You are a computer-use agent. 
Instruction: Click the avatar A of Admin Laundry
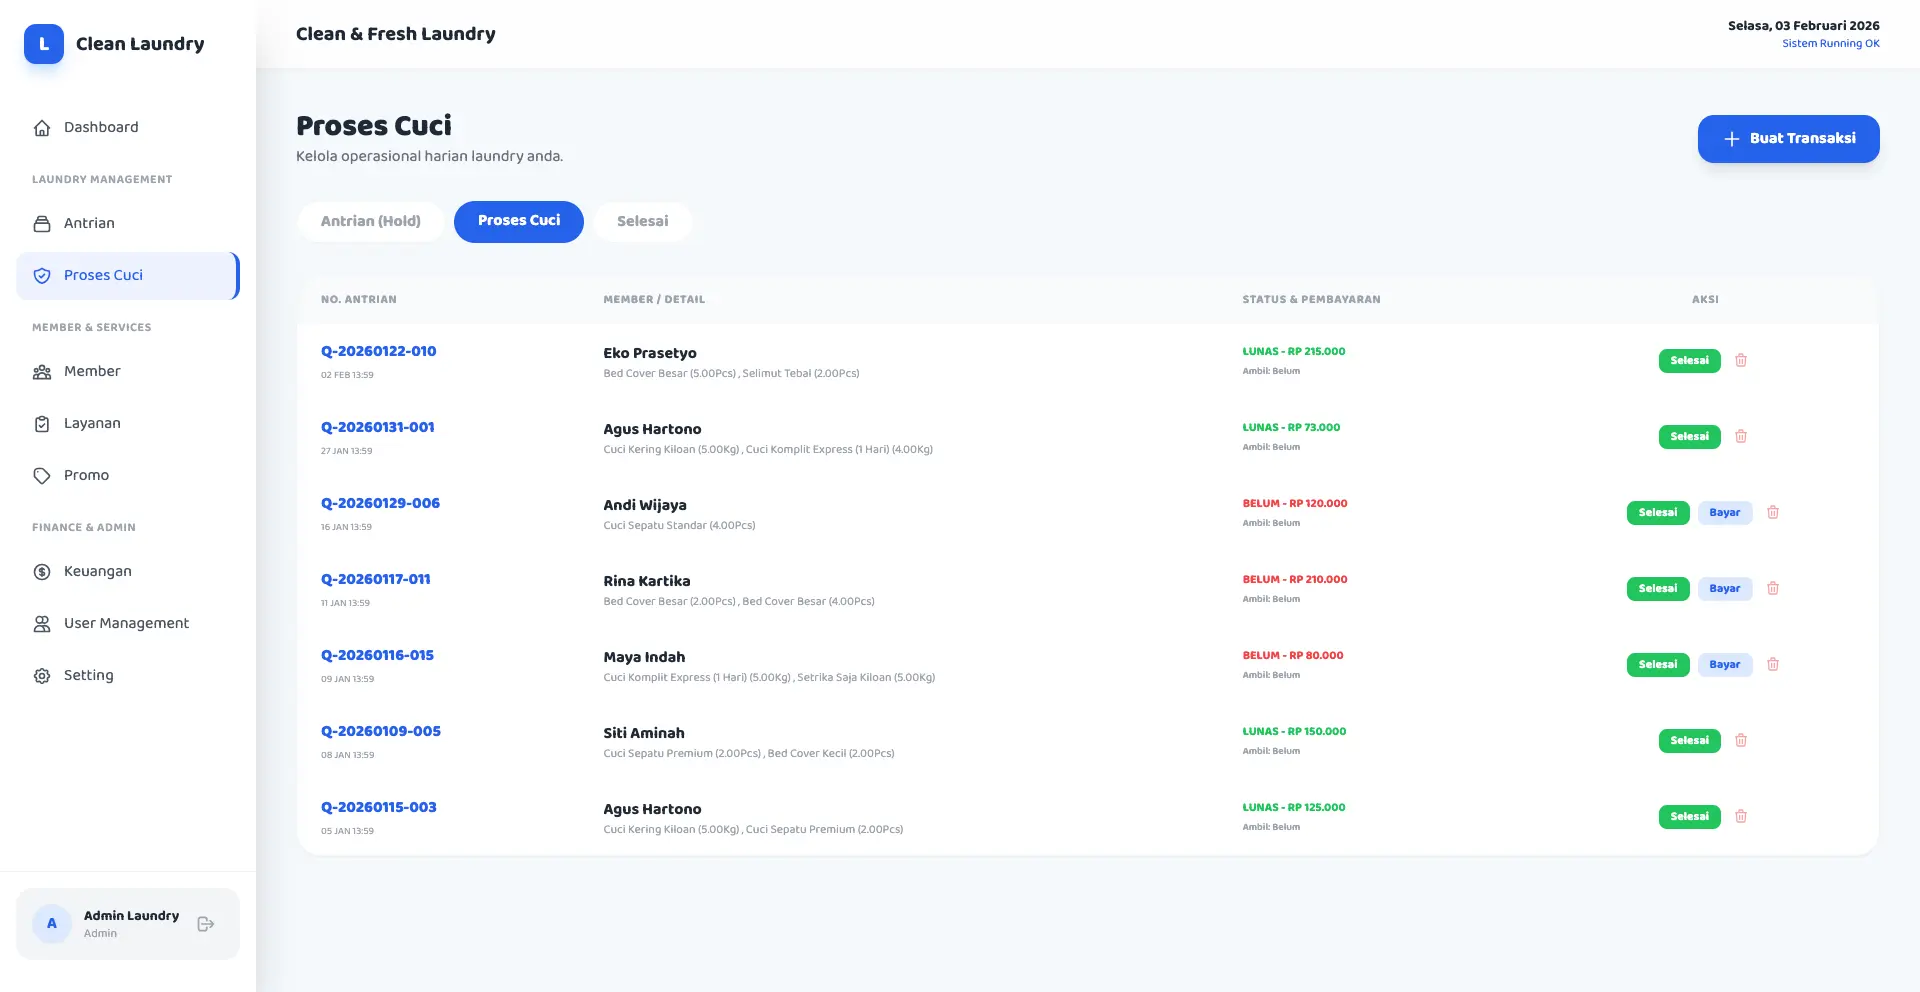(52, 924)
